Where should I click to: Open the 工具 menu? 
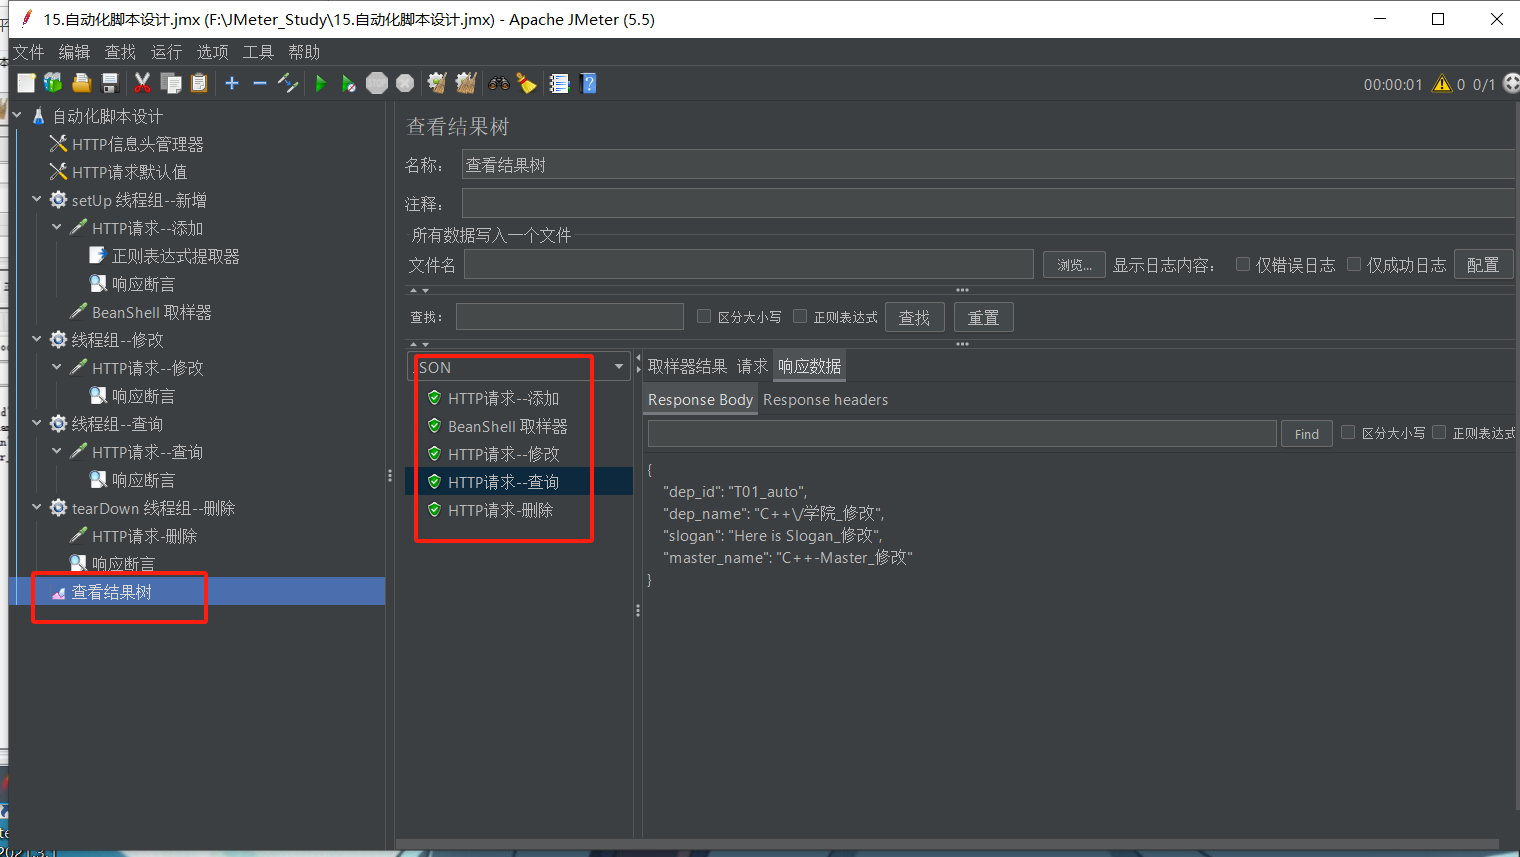(x=258, y=52)
